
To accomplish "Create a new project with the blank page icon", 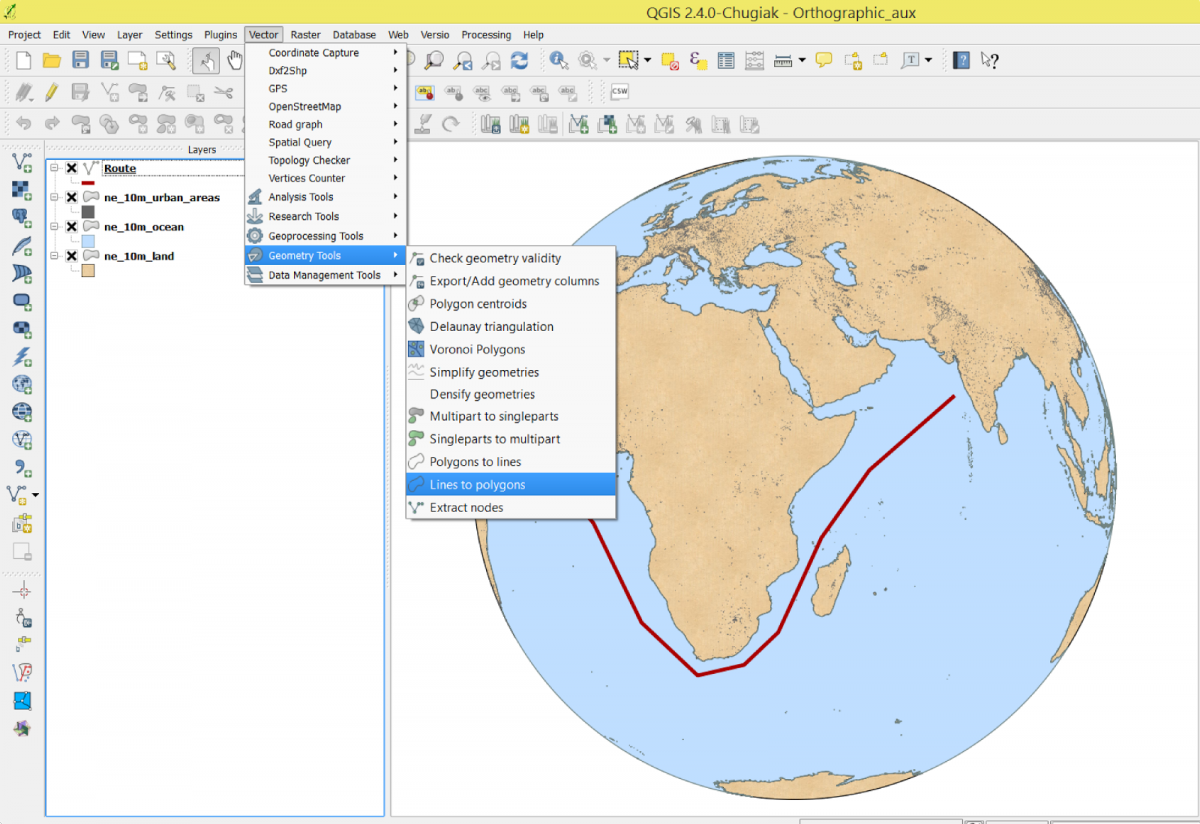I will click(23, 60).
